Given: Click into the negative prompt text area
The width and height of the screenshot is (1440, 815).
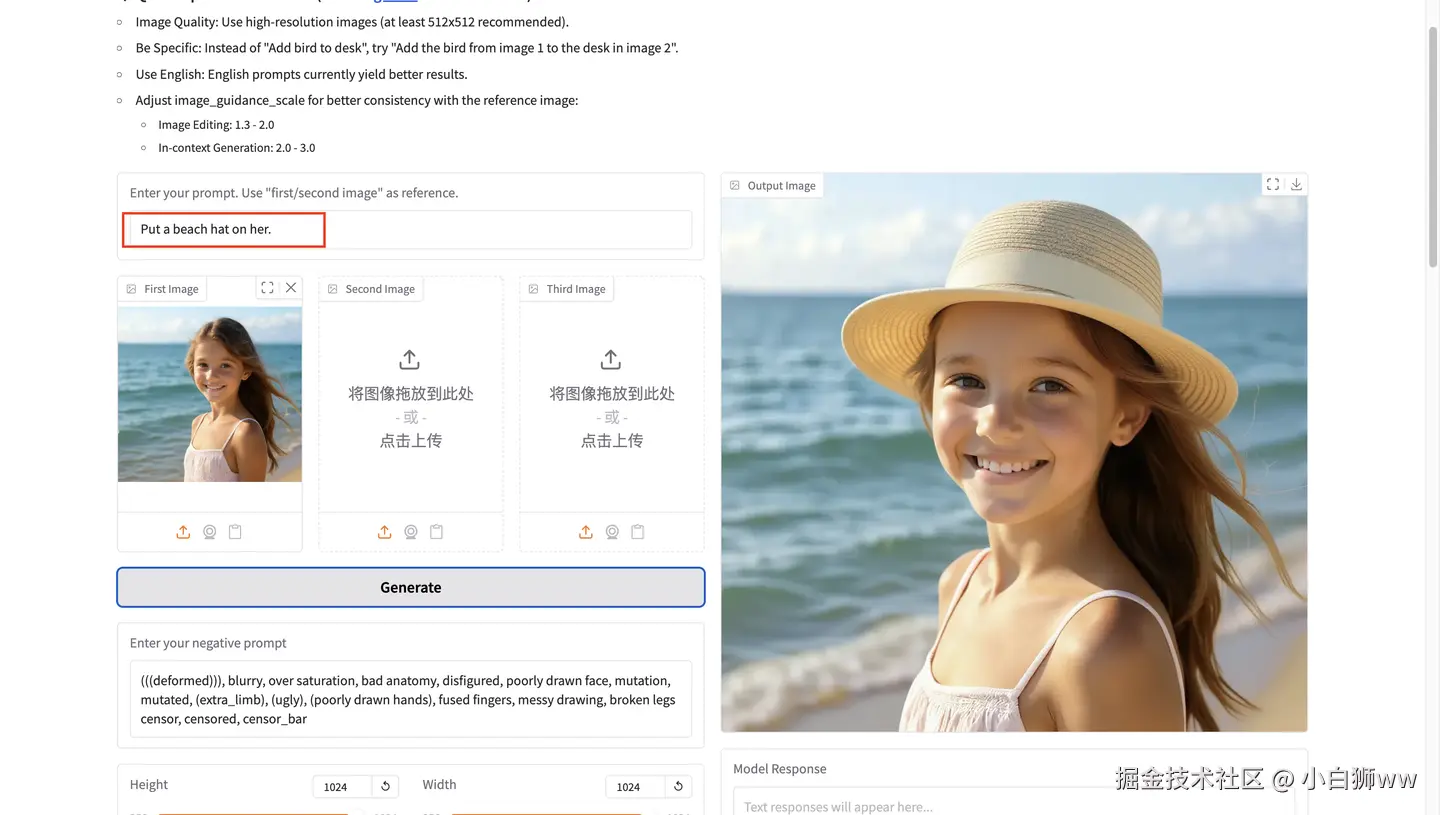Looking at the screenshot, I should tap(411, 699).
